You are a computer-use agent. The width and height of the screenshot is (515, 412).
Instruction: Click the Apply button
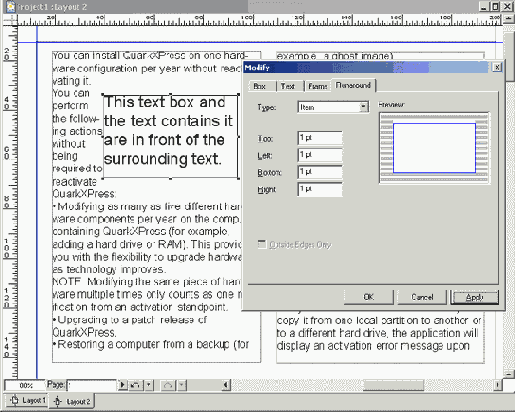click(x=474, y=297)
